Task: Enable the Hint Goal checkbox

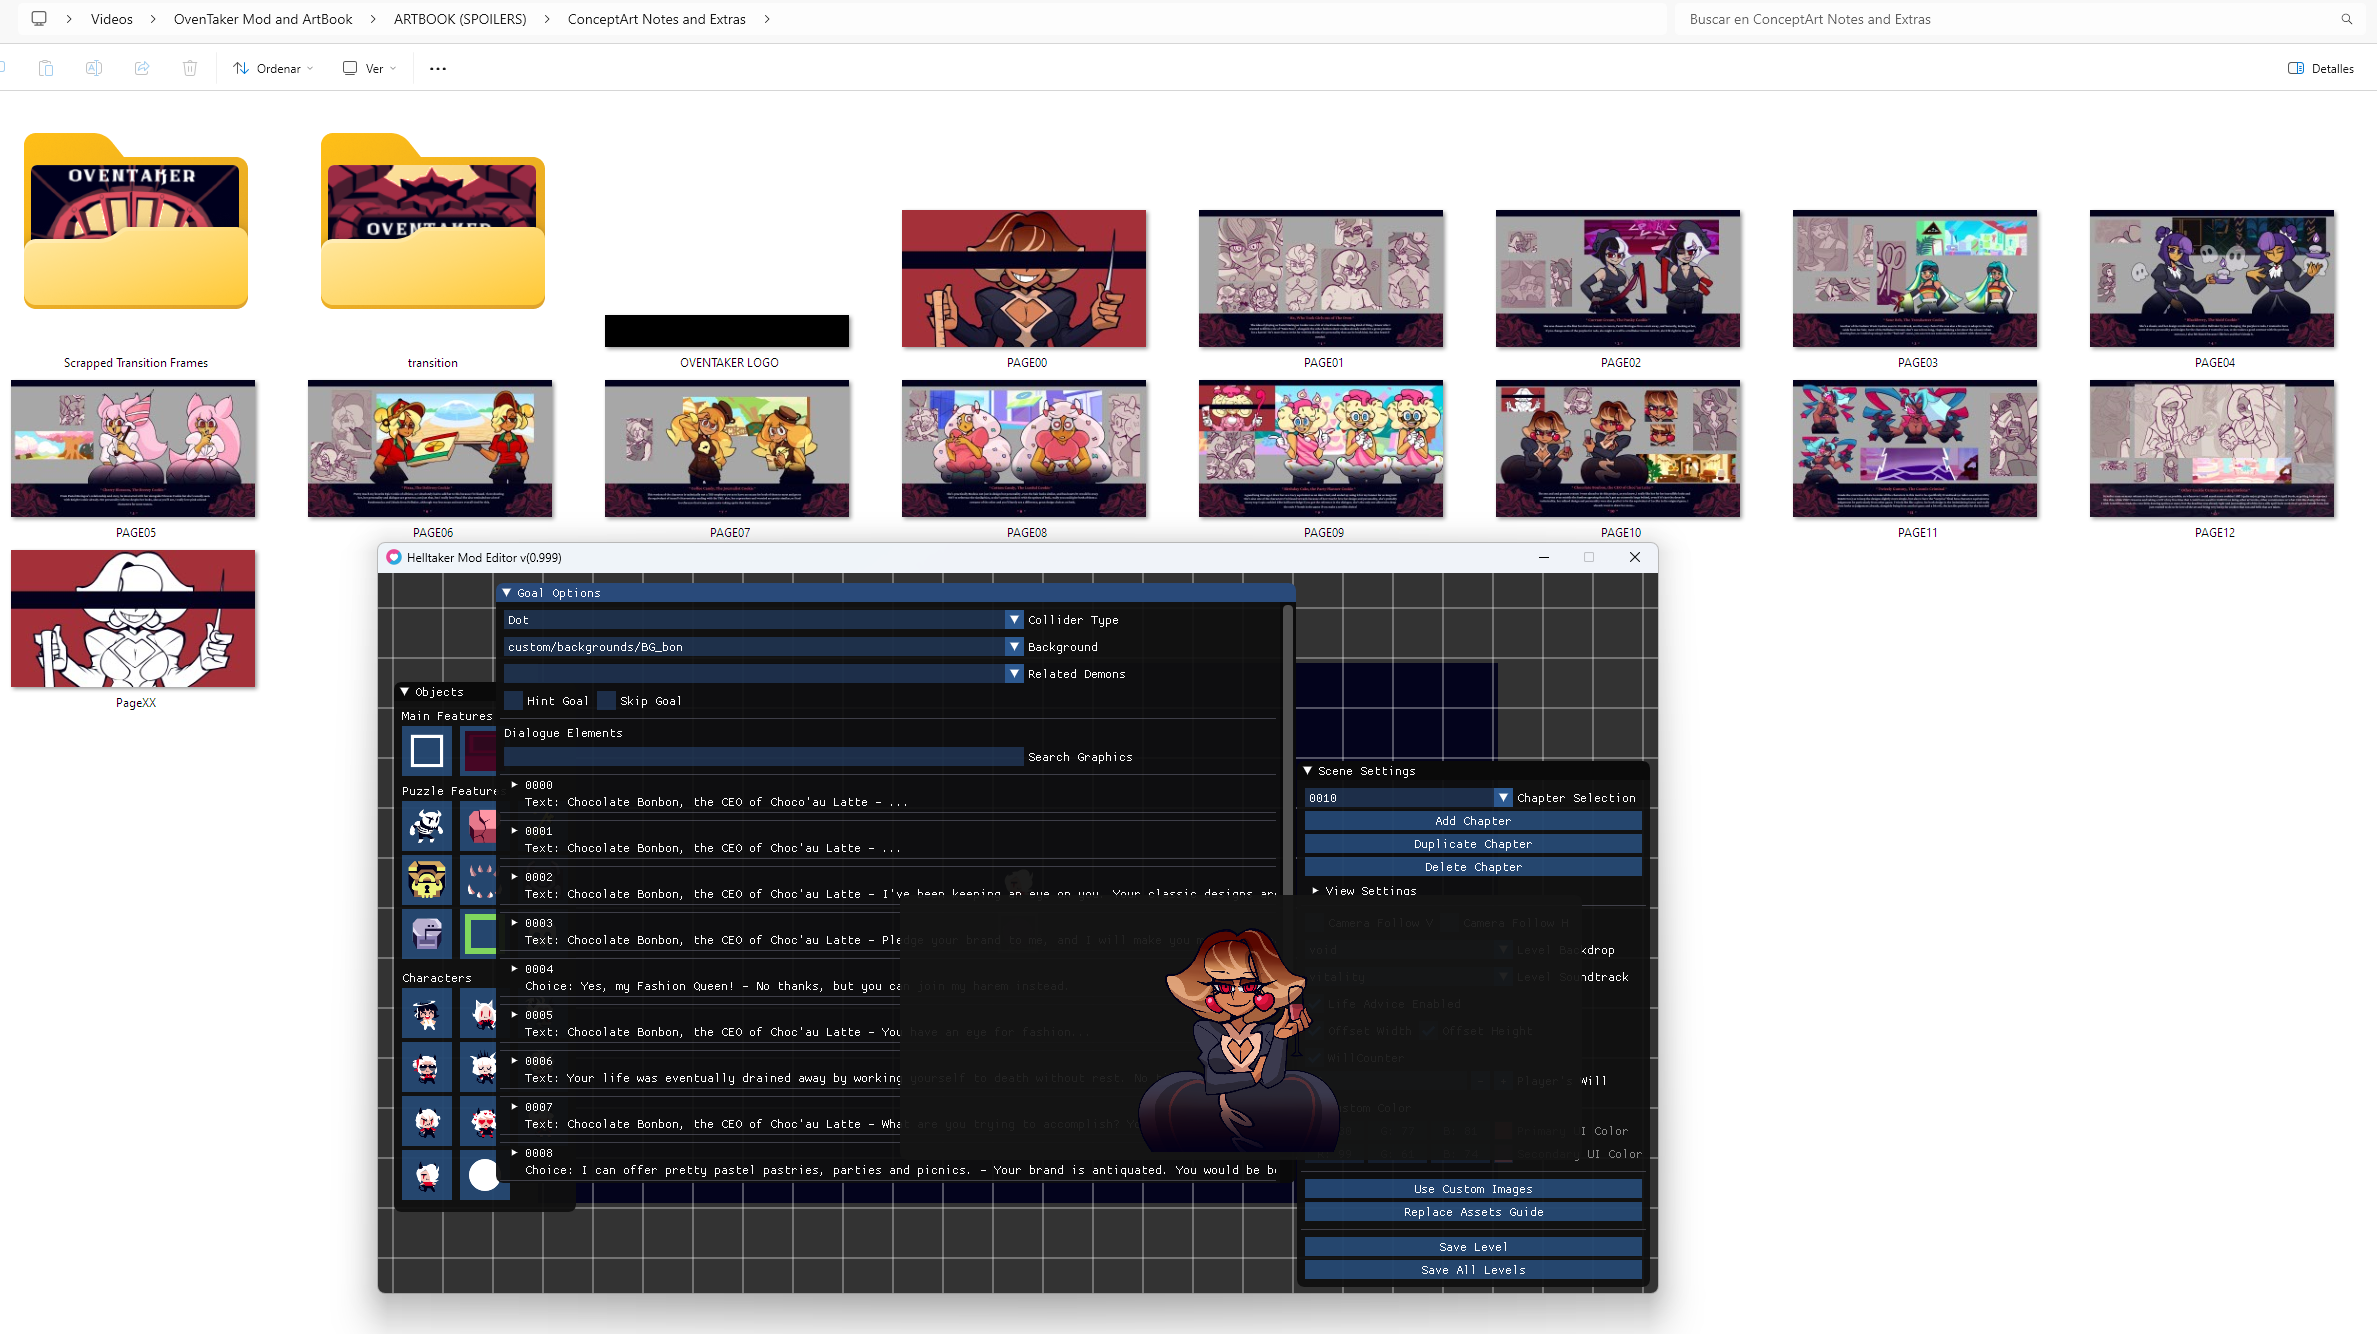Action: pos(514,701)
